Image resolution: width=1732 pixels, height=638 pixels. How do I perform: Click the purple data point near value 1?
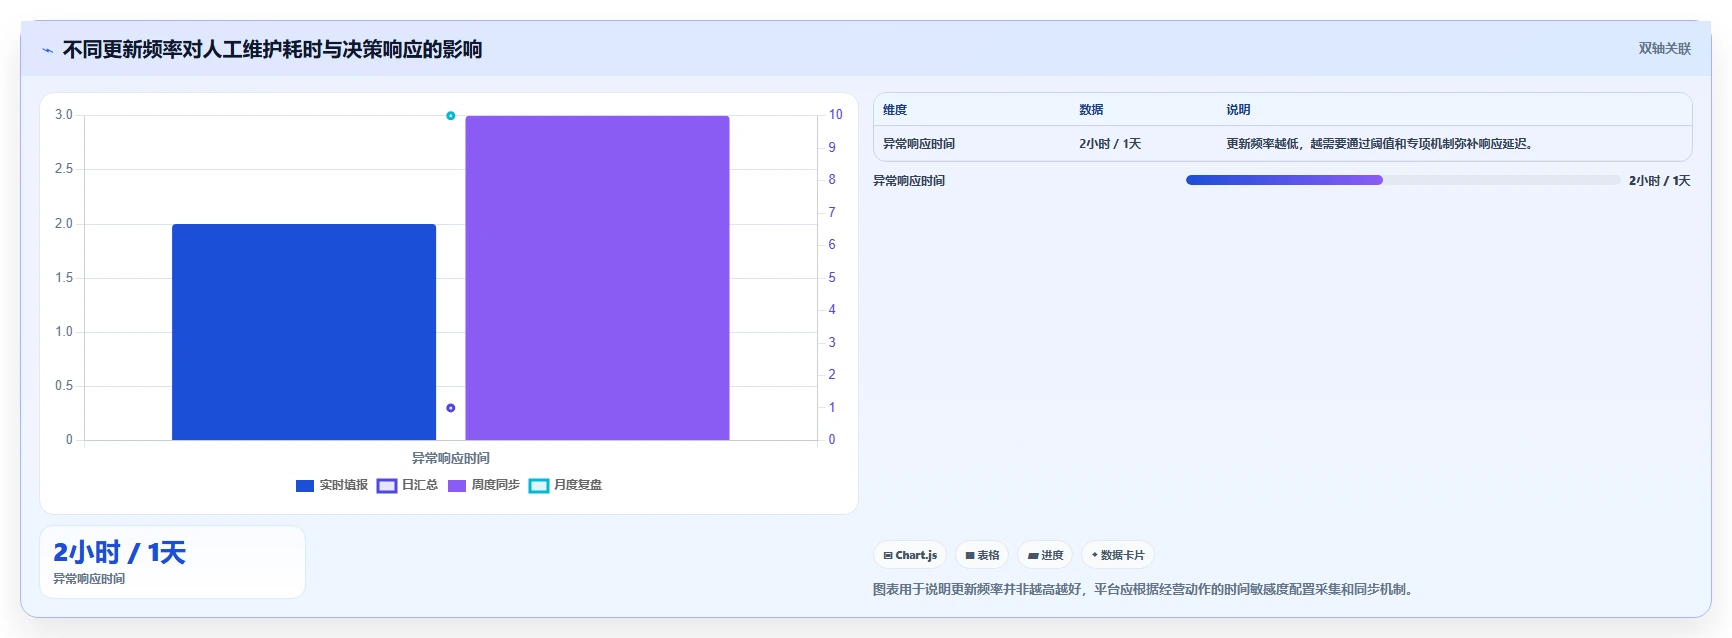pos(451,408)
